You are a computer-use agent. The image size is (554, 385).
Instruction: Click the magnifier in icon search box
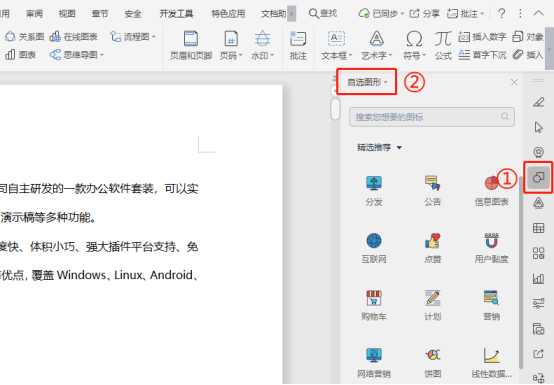(x=505, y=116)
